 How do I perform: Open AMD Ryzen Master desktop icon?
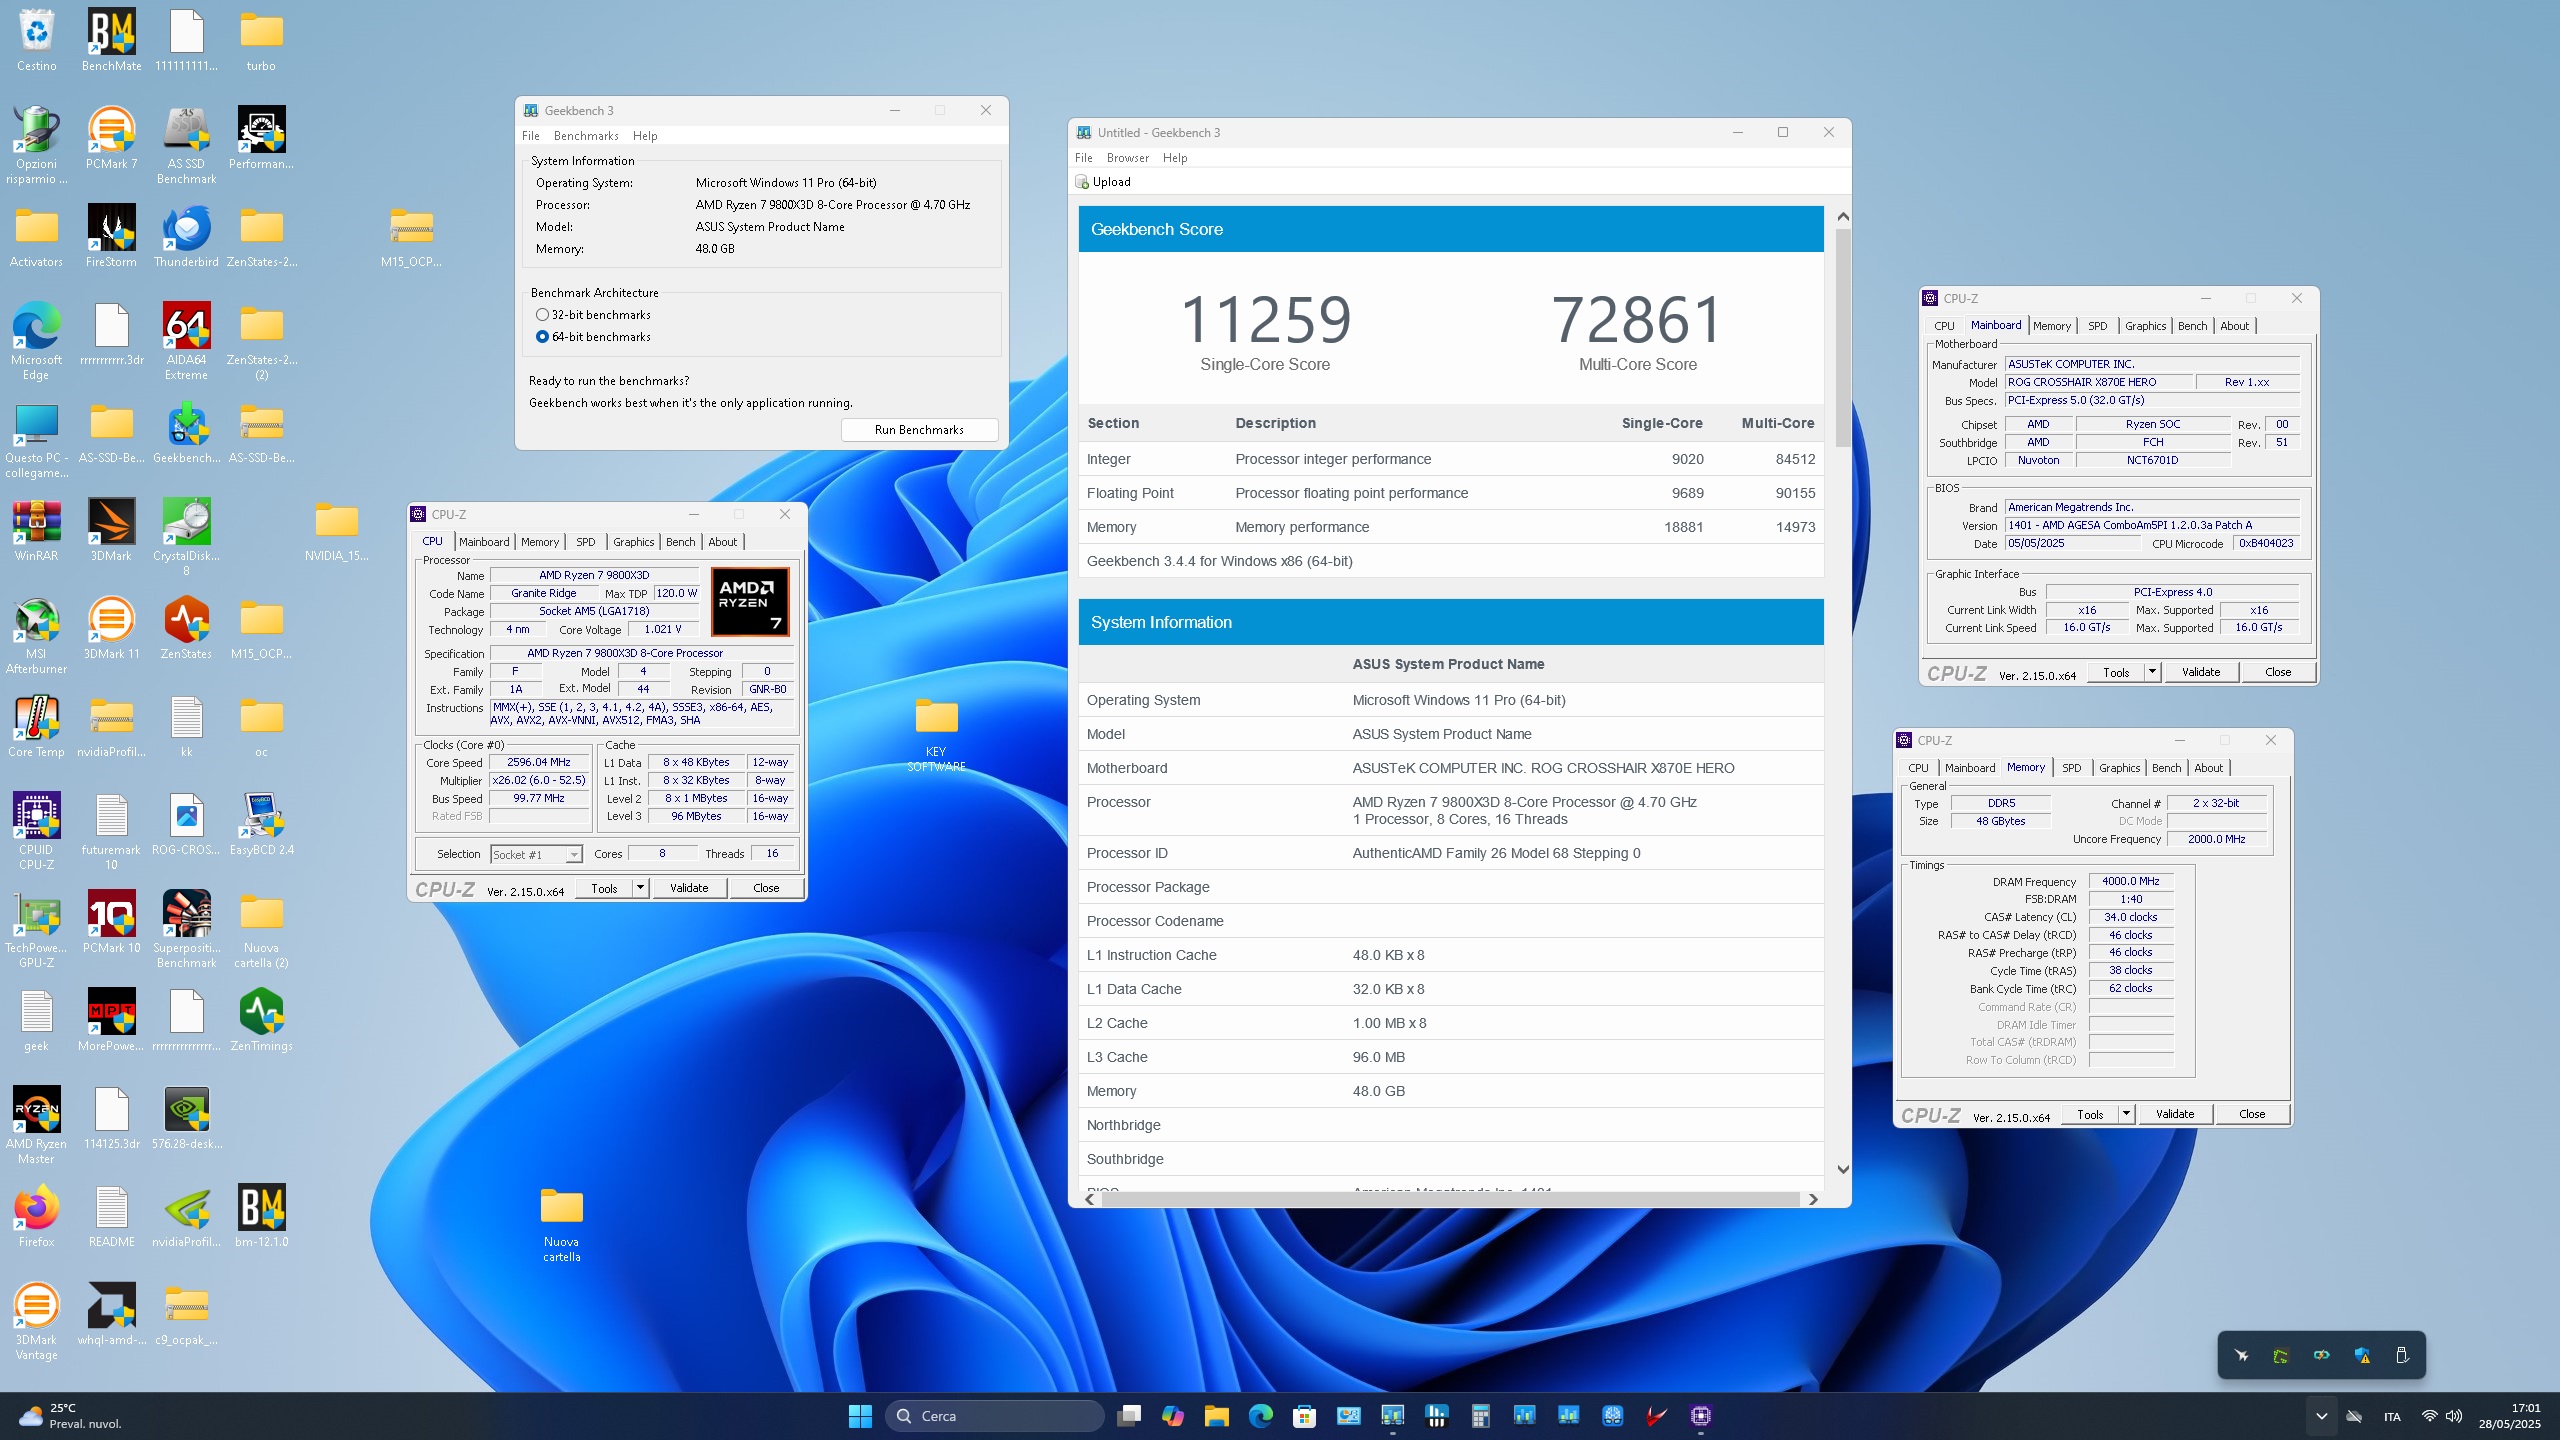pos(36,1125)
